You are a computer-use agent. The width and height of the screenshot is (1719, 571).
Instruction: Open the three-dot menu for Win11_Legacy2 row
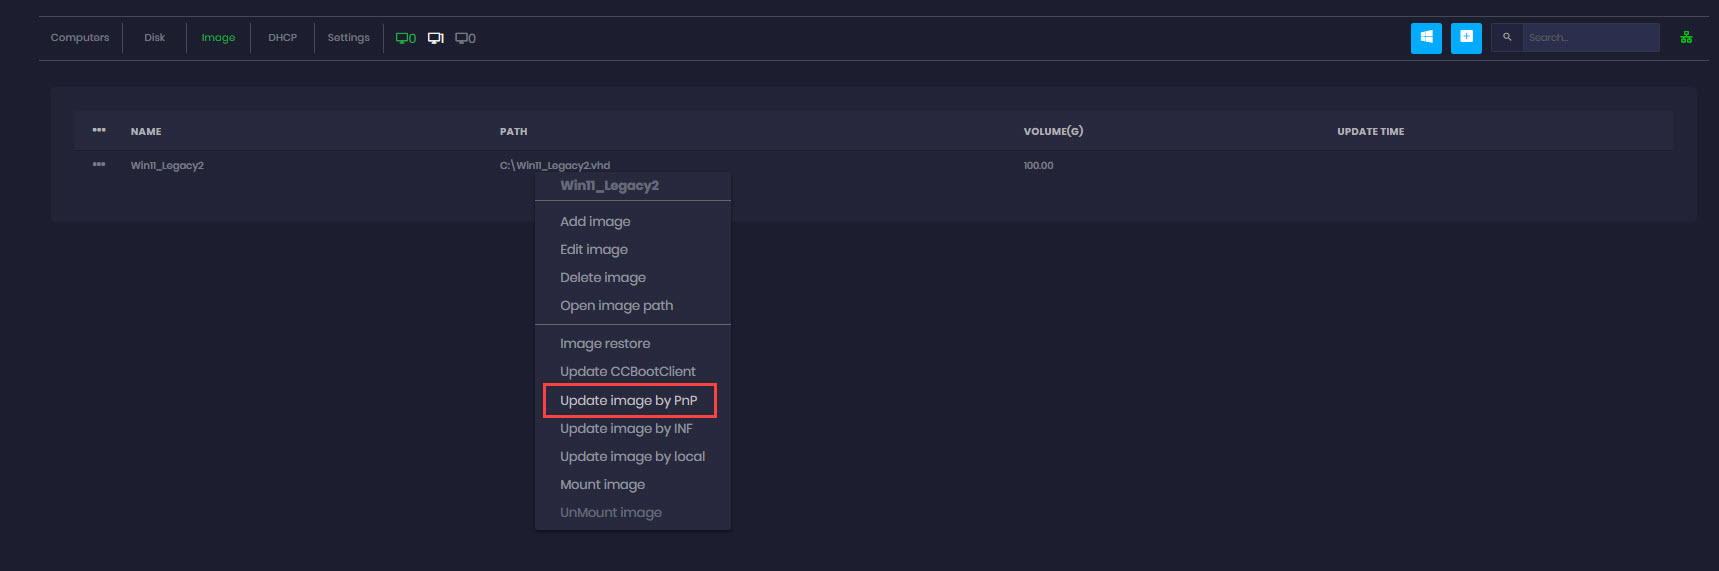point(99,165)
